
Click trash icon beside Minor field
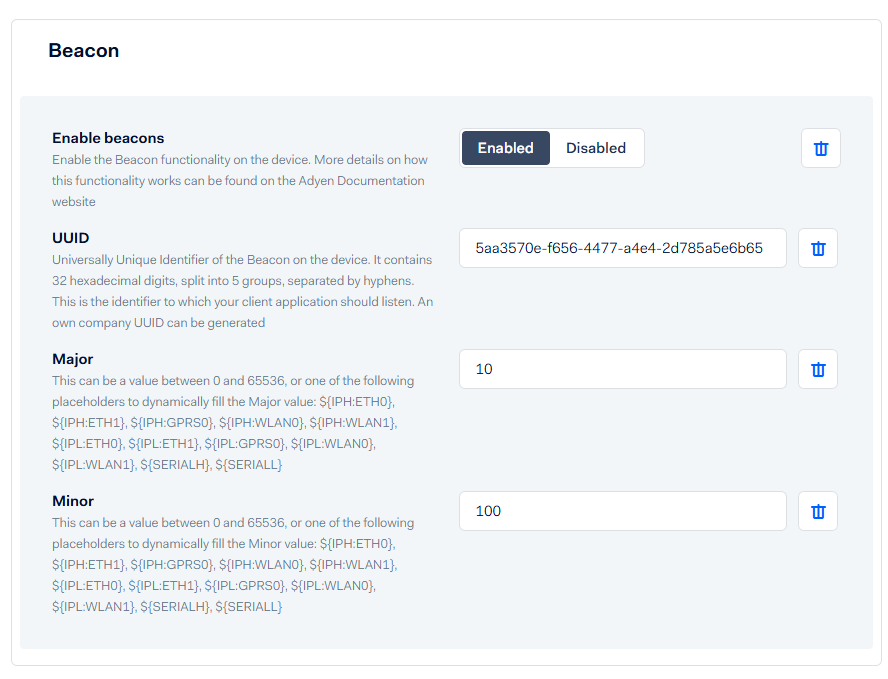tap(818, 511)
